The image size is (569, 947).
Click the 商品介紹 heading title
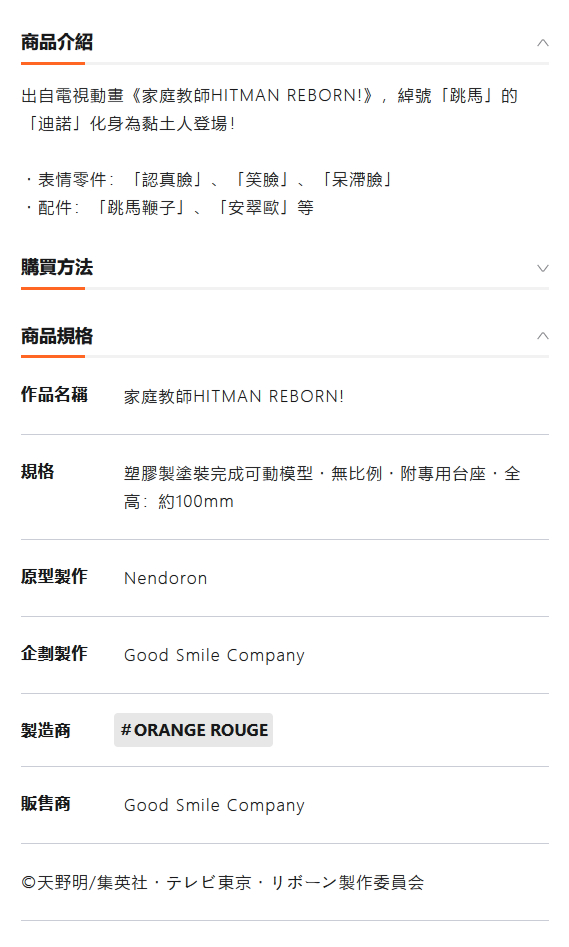tap(57, 42)
